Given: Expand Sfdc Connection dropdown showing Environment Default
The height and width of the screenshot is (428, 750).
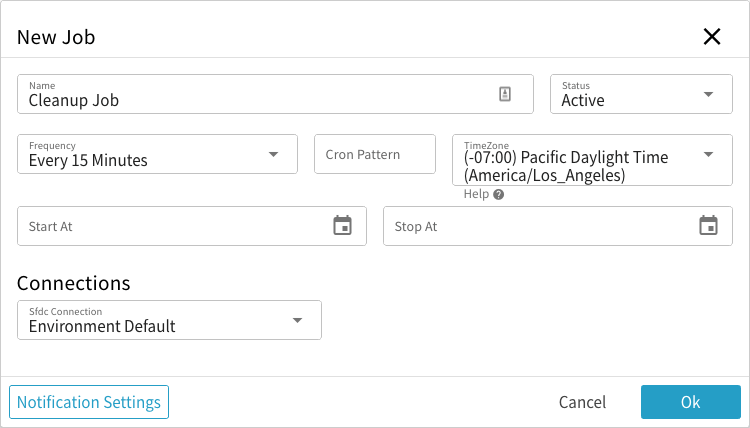Looking at the screenshot, I should click(x=150, y=320).
